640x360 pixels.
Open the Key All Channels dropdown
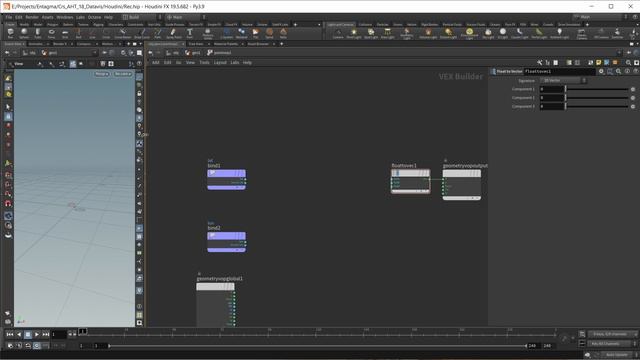pyautogui.click(x=612, y=344)
